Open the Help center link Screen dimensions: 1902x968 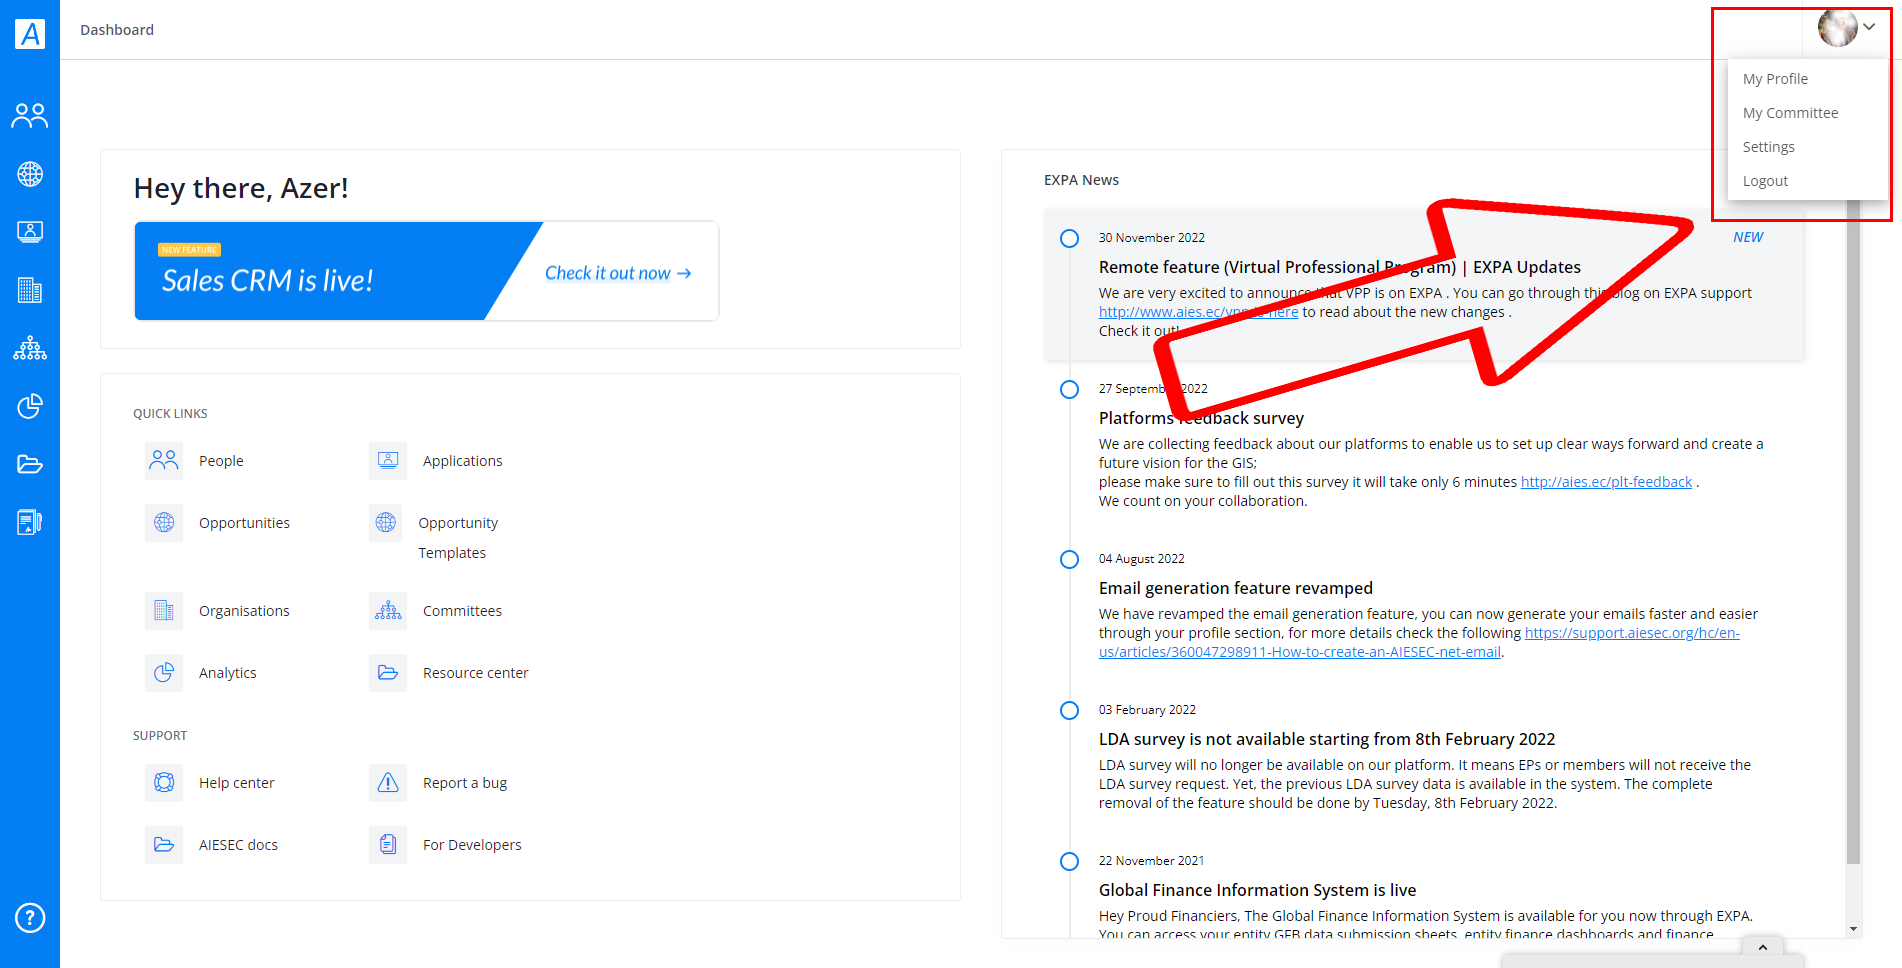coord(236,783)
